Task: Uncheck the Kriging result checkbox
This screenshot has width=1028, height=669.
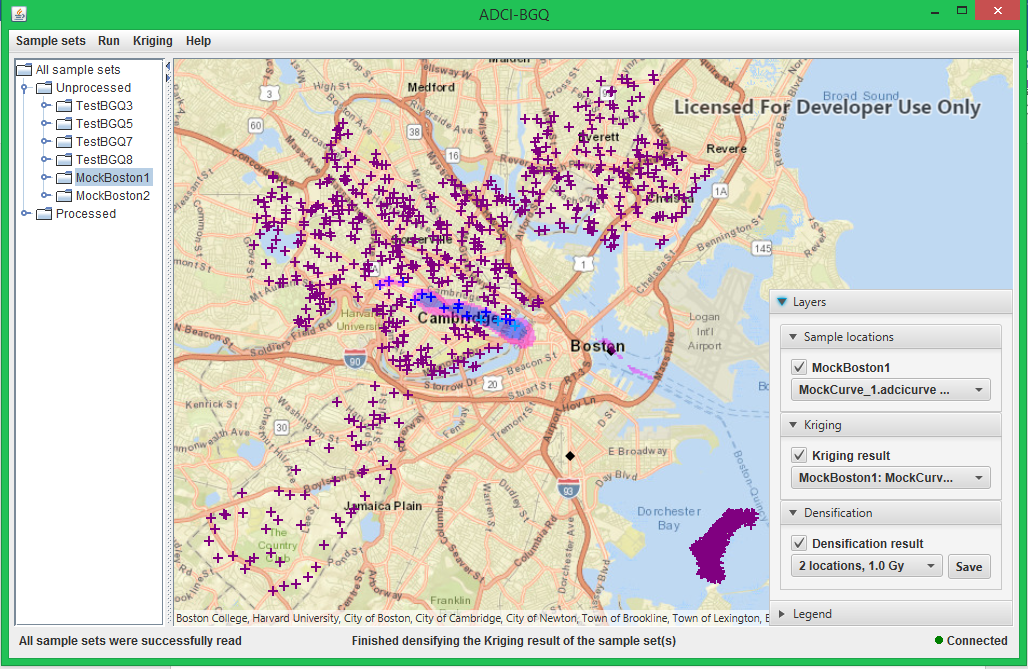Action: (x=799, y=455)
